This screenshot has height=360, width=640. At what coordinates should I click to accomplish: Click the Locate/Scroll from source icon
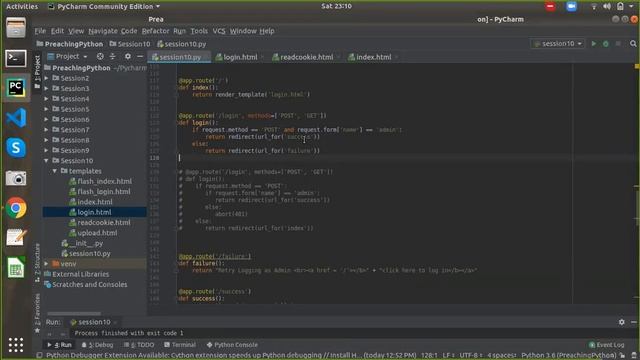coord(100,56)
